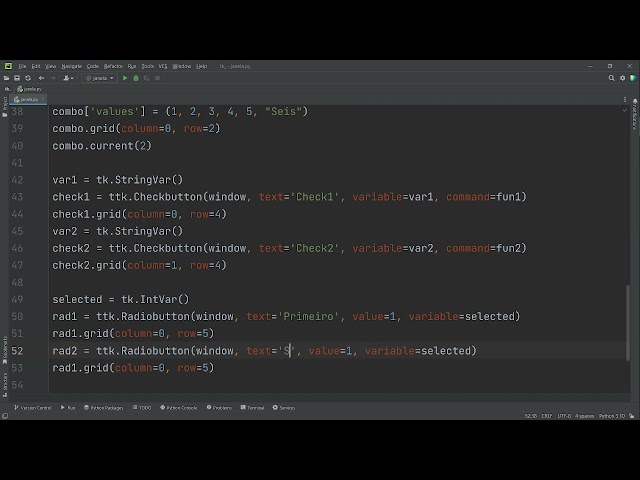640x480 pixels.
Task: Open the Run menu in the menu bar
Action: click(x=132, y=66)
